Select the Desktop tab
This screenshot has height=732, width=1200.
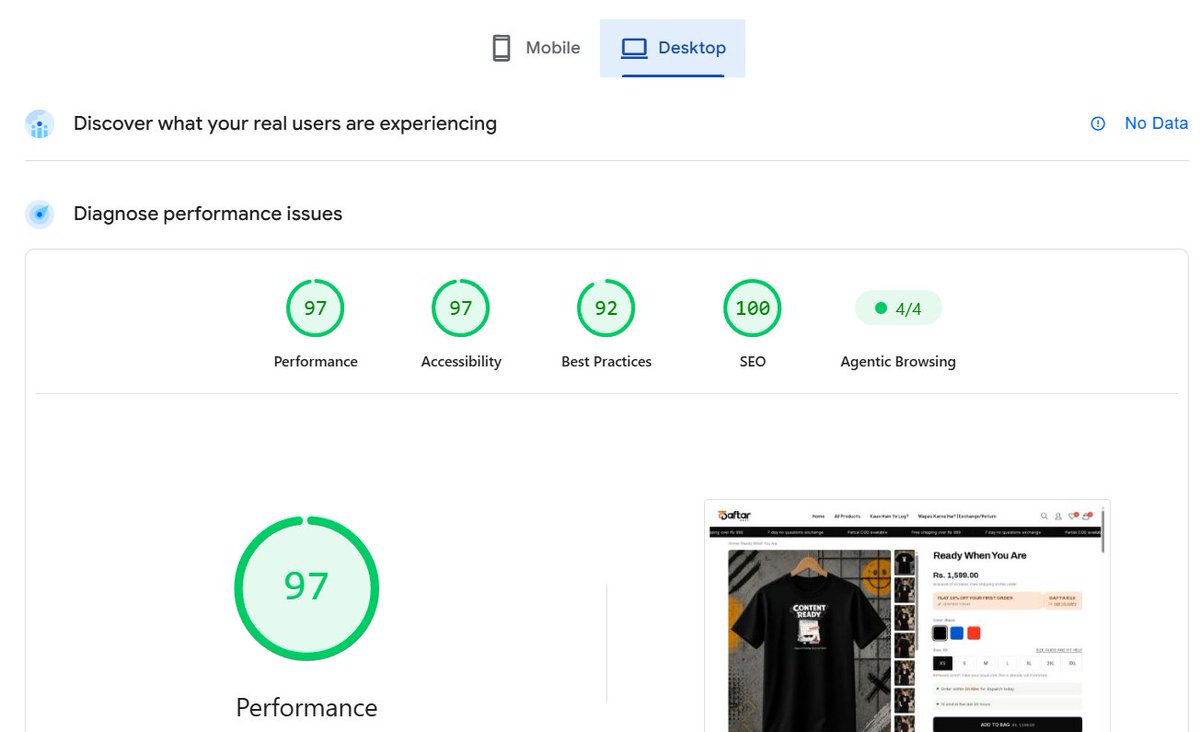coord(673,48)
